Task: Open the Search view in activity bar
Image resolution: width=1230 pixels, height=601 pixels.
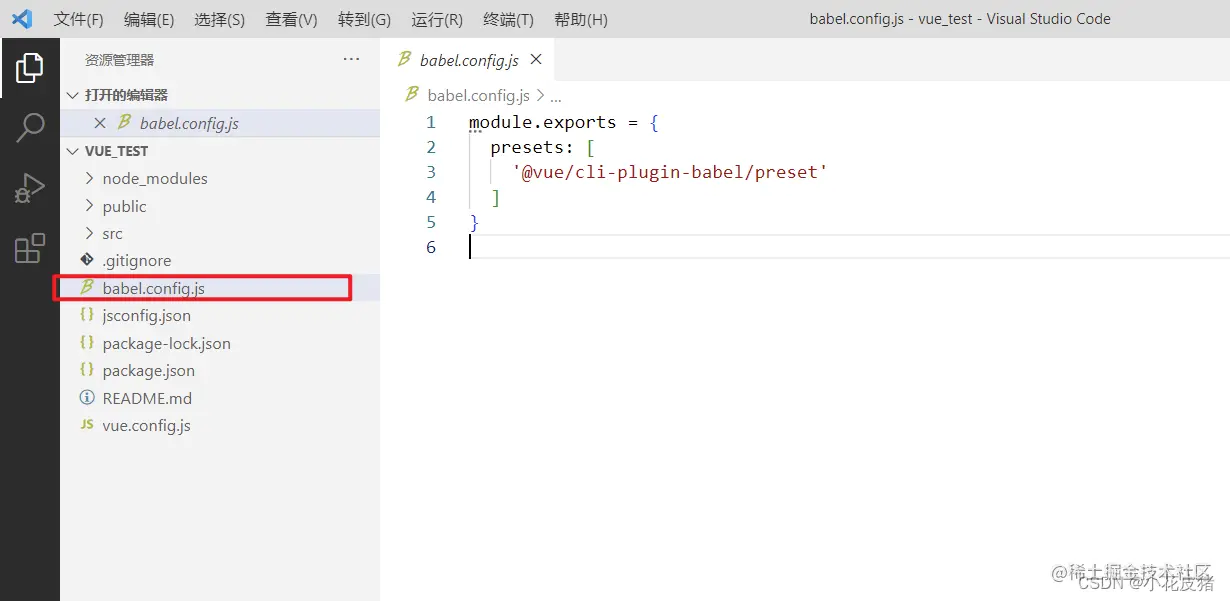Action: pos(30,128)
